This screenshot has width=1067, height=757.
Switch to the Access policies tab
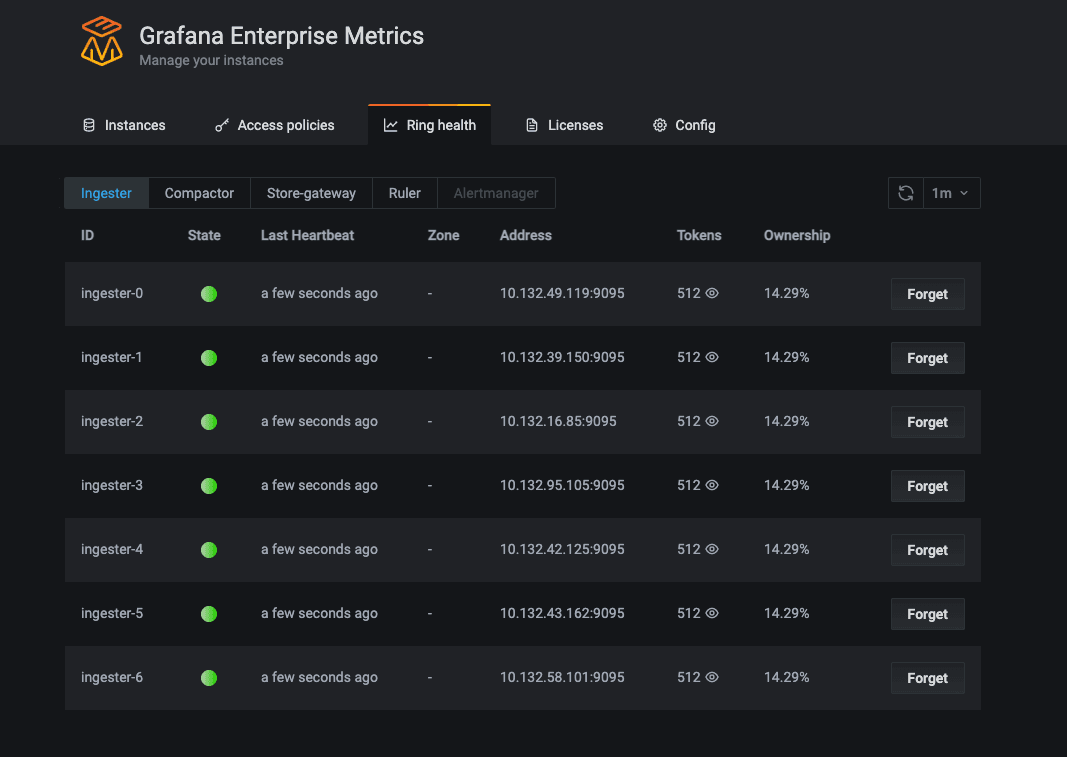(x=275, y=125)
